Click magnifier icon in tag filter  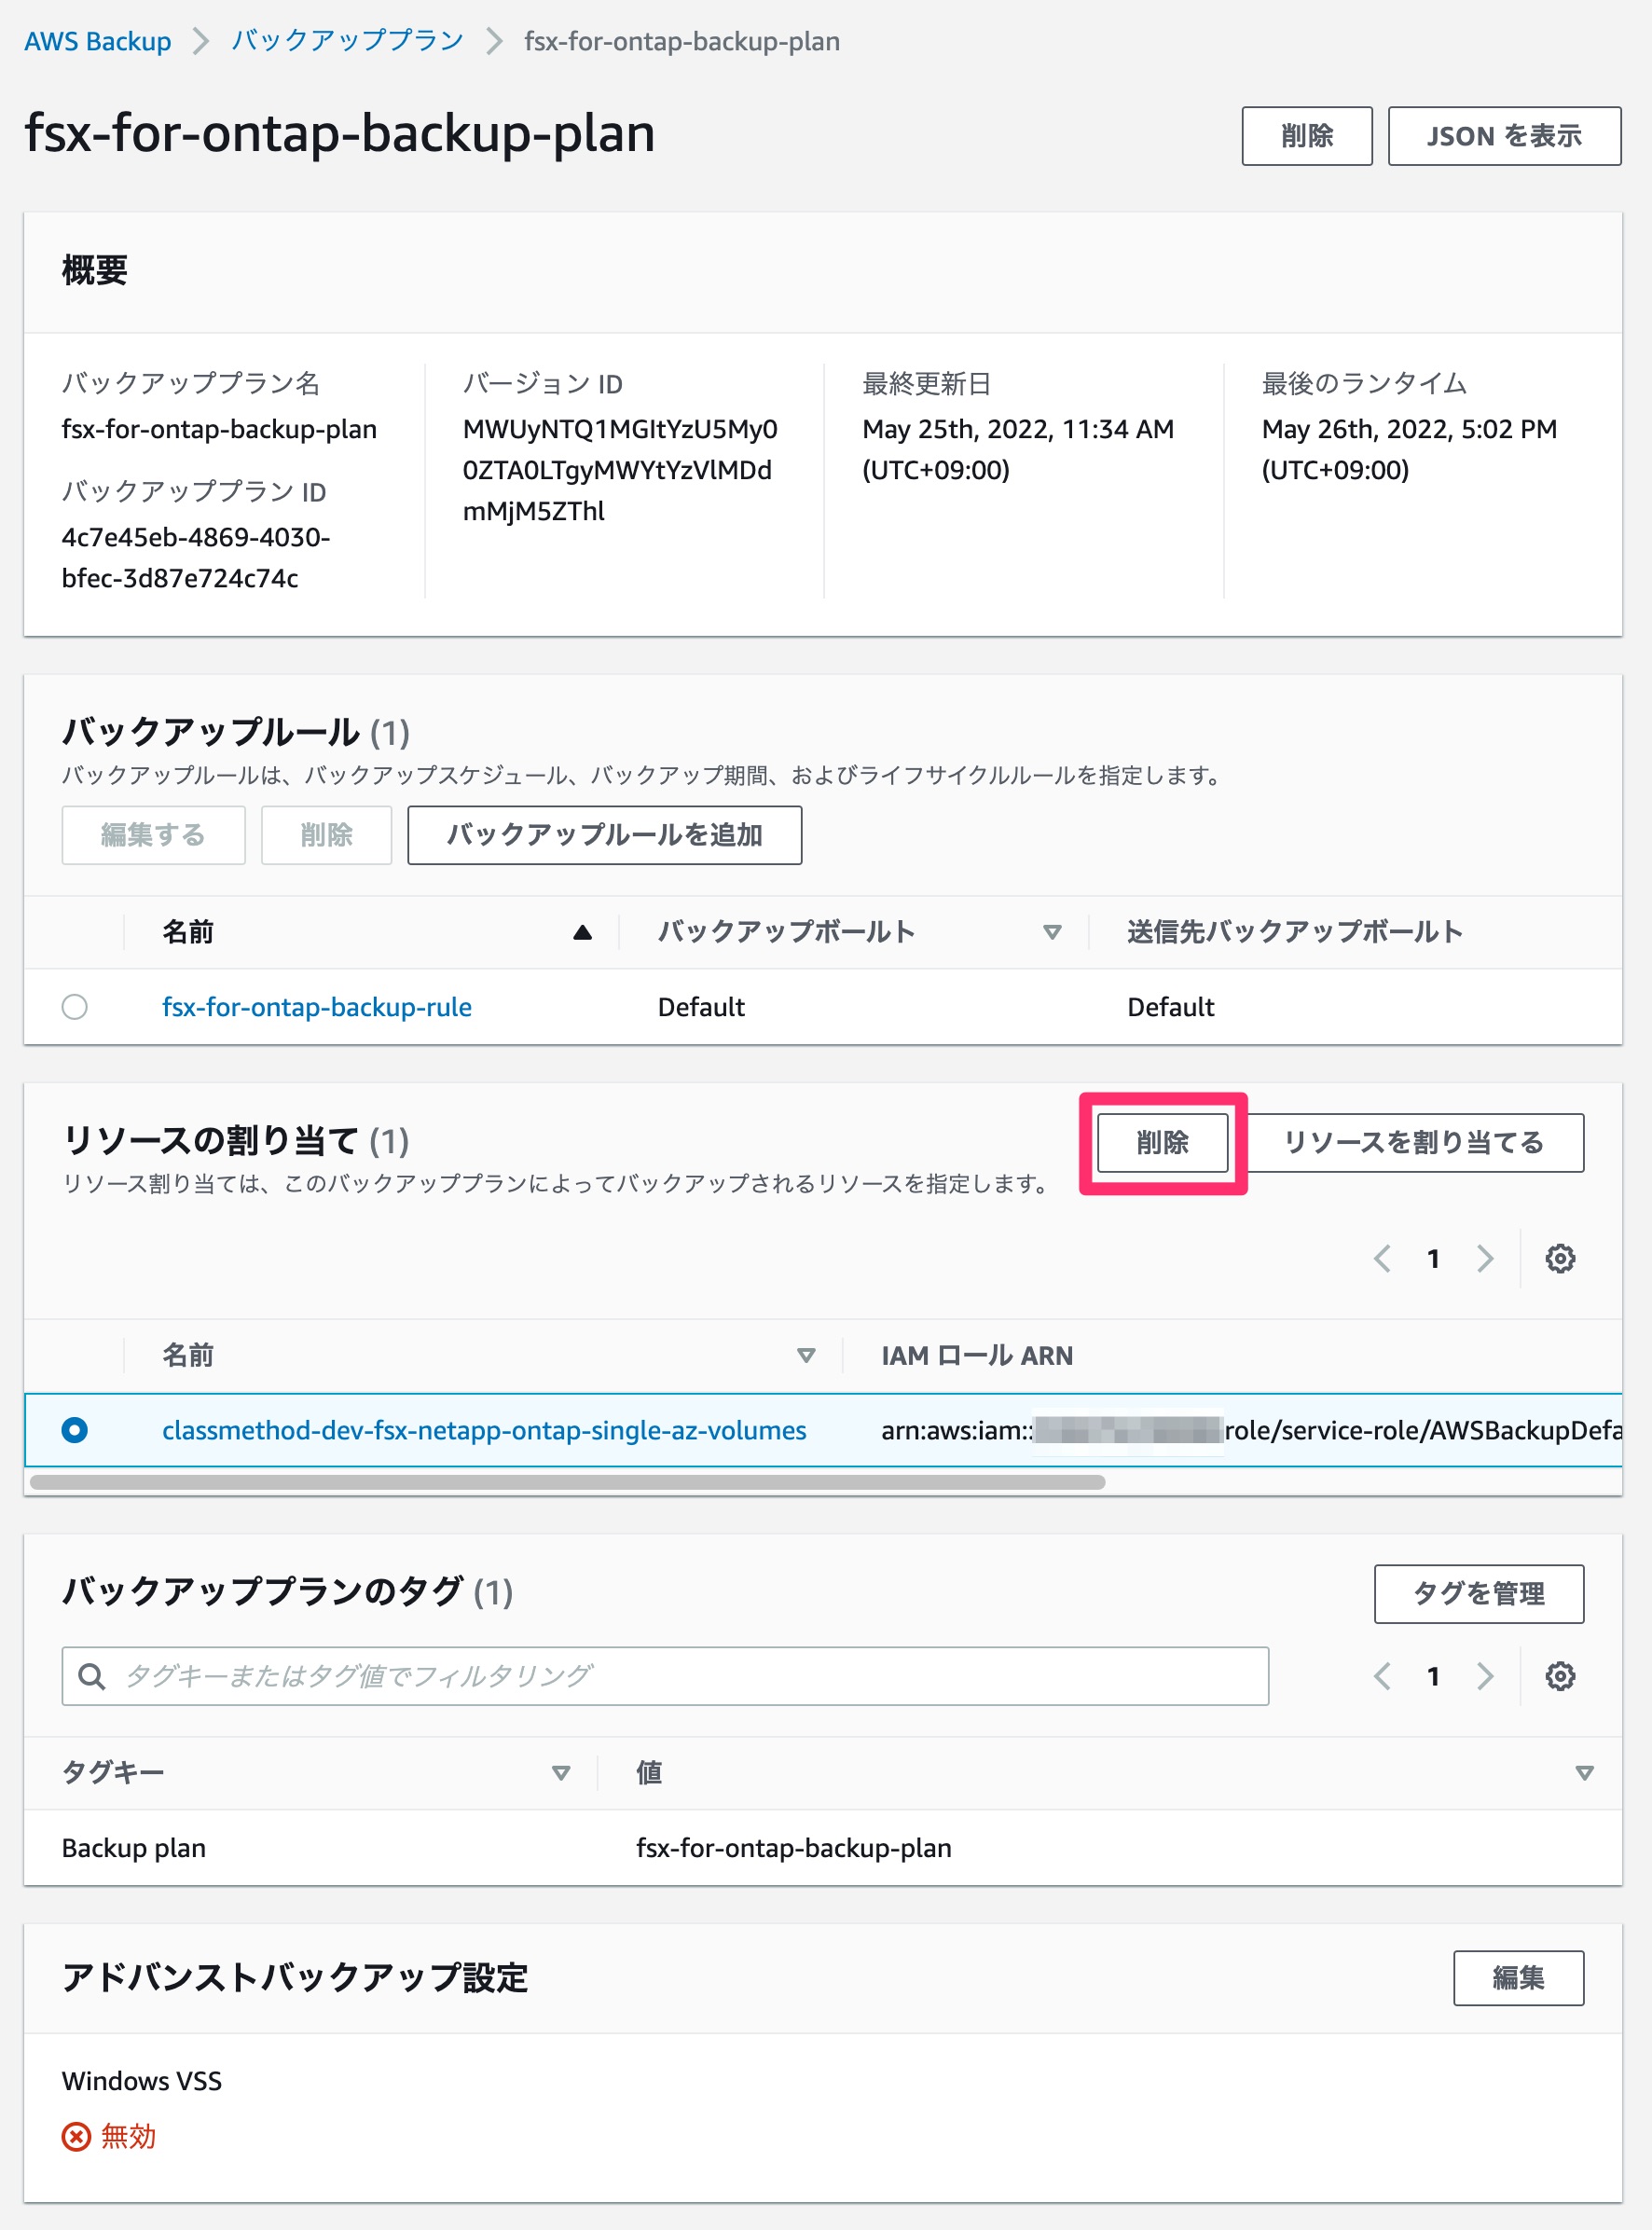92,1677
